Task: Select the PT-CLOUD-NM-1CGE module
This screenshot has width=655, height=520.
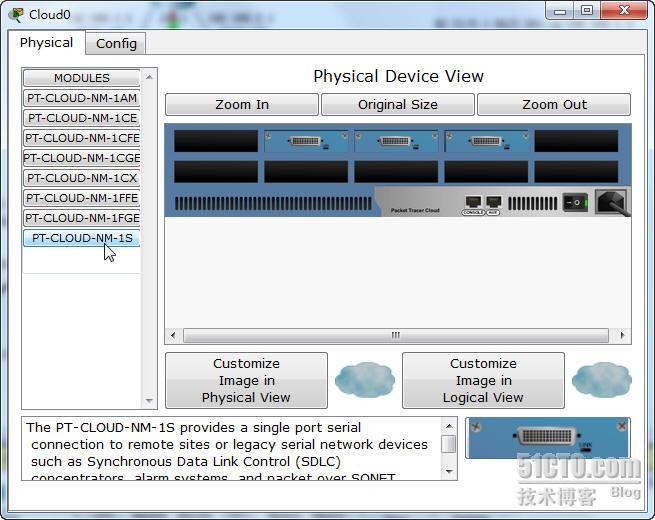Action: pyautogui.click(x=82, y=158)
